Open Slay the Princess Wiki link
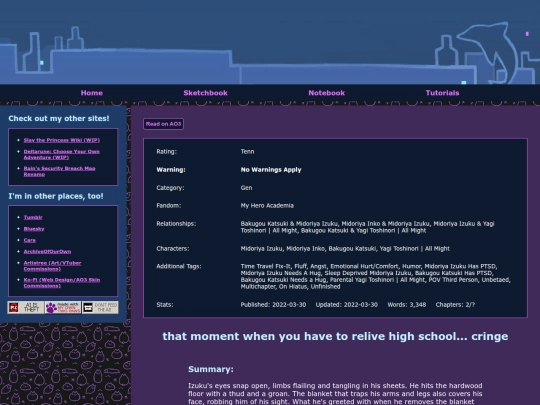The image size is (540, 405). (x=62, y=140)
